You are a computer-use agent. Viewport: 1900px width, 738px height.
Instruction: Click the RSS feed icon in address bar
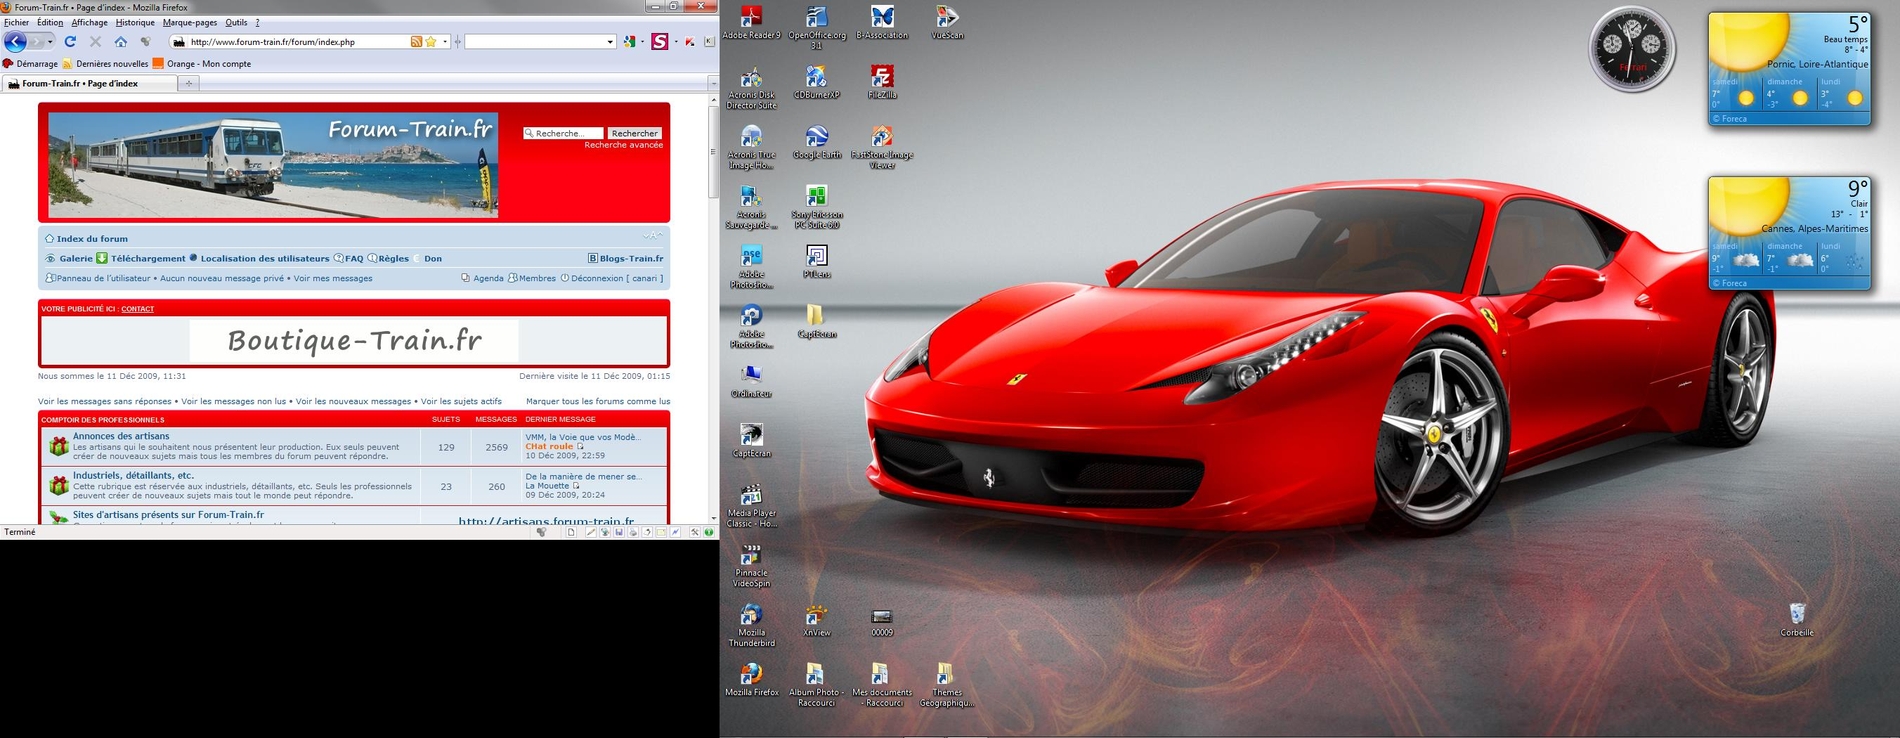416,42
